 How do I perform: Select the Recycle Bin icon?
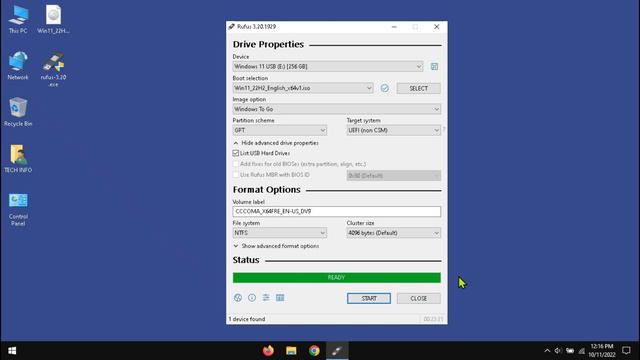tap(18, 112)
